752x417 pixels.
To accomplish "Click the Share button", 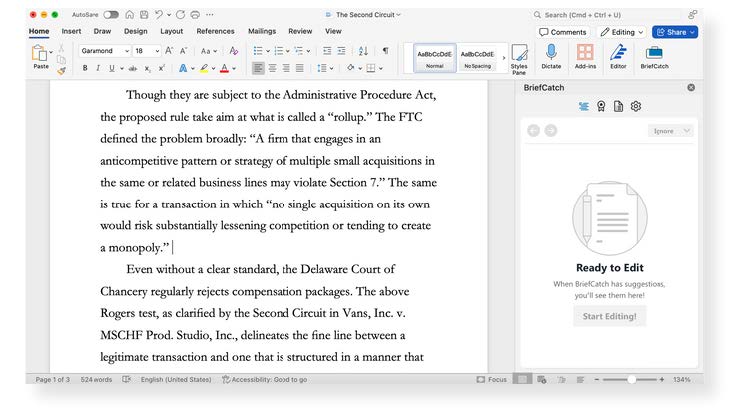I will tap(675, 32).
